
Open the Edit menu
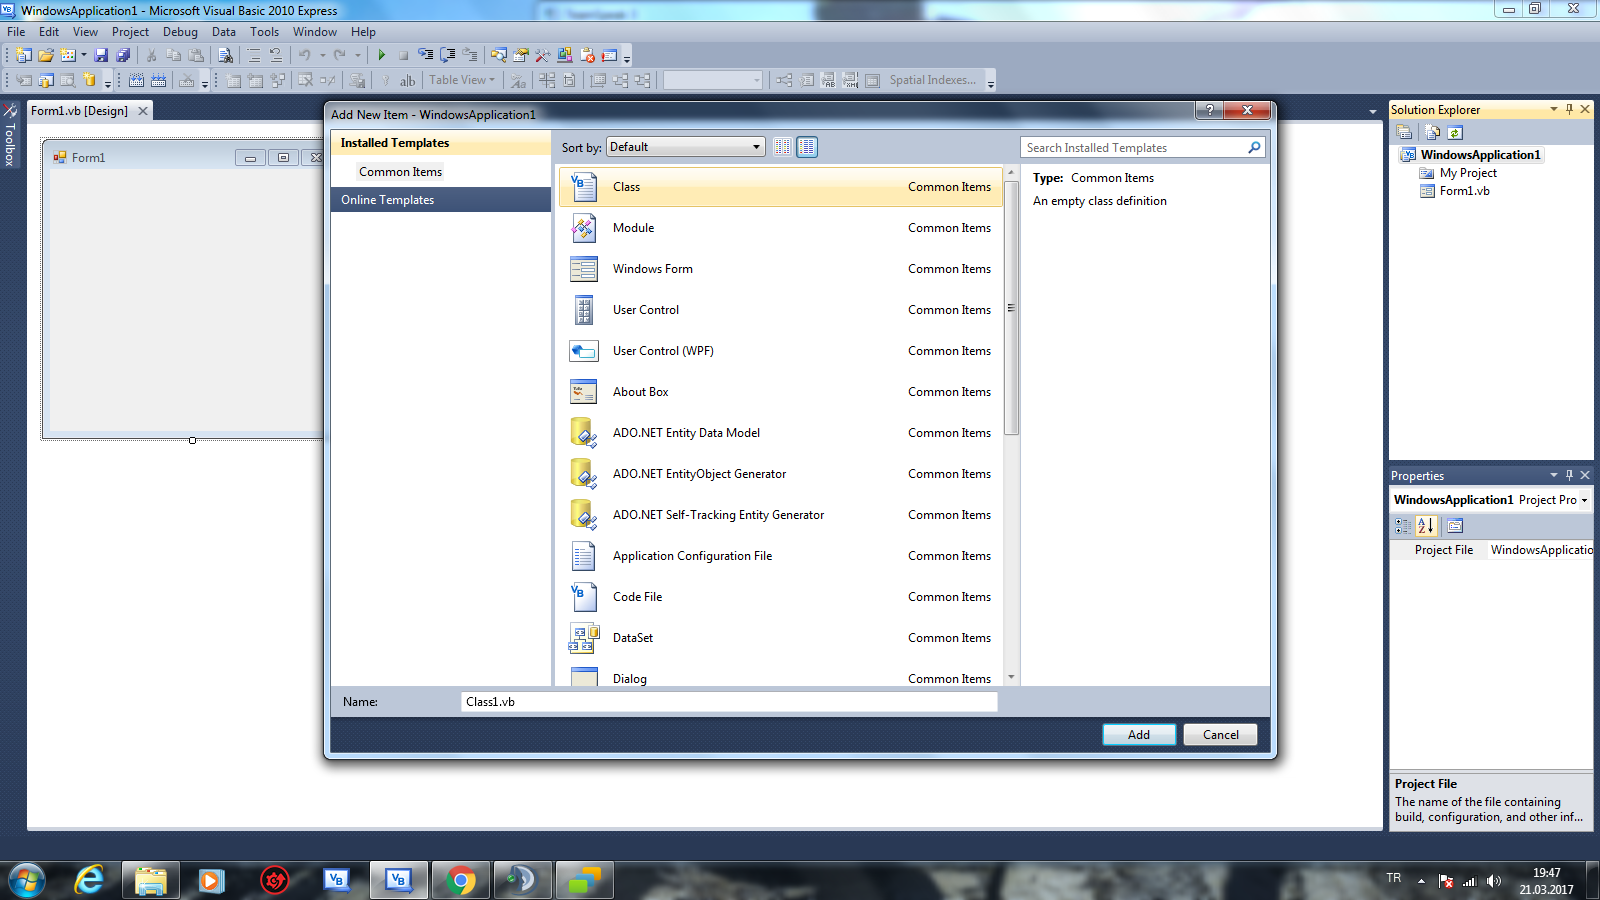[x=49, y=32]
